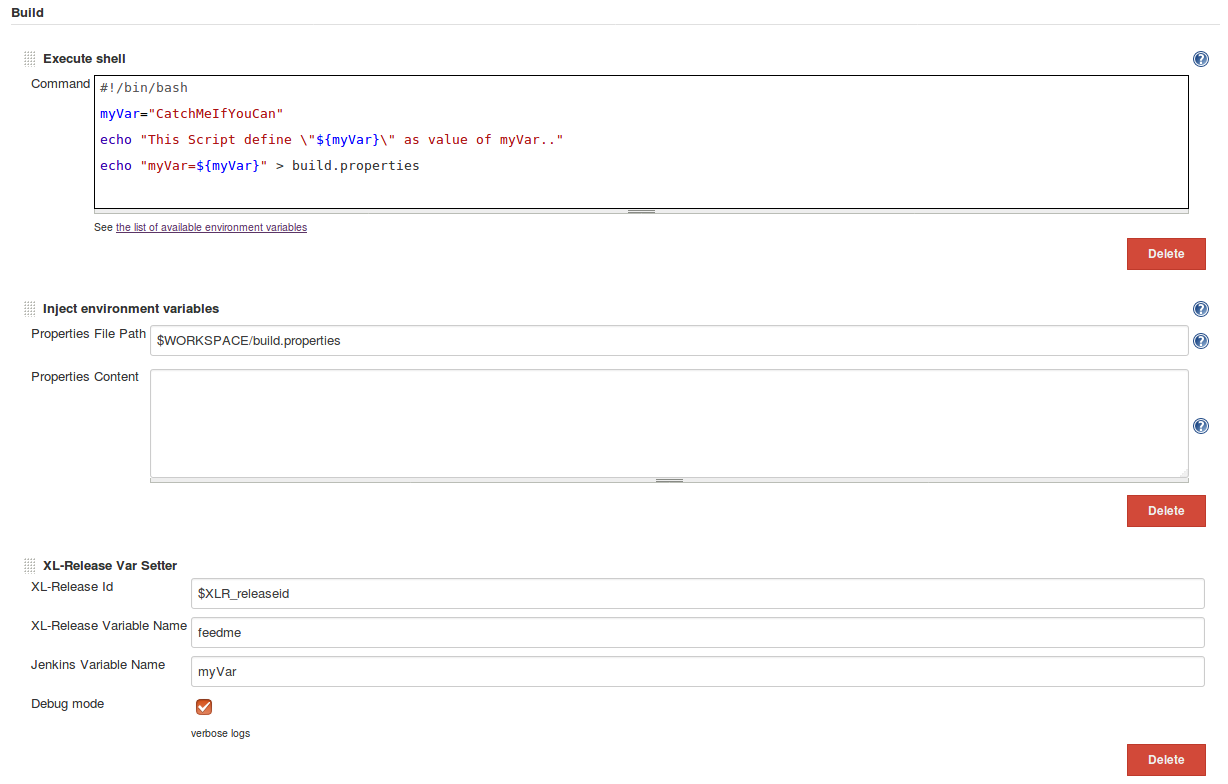Delete the Execute shell build step
The width and height of the screenshot is (1228, 784).
pyautogui.click(x=1166, y=254)
